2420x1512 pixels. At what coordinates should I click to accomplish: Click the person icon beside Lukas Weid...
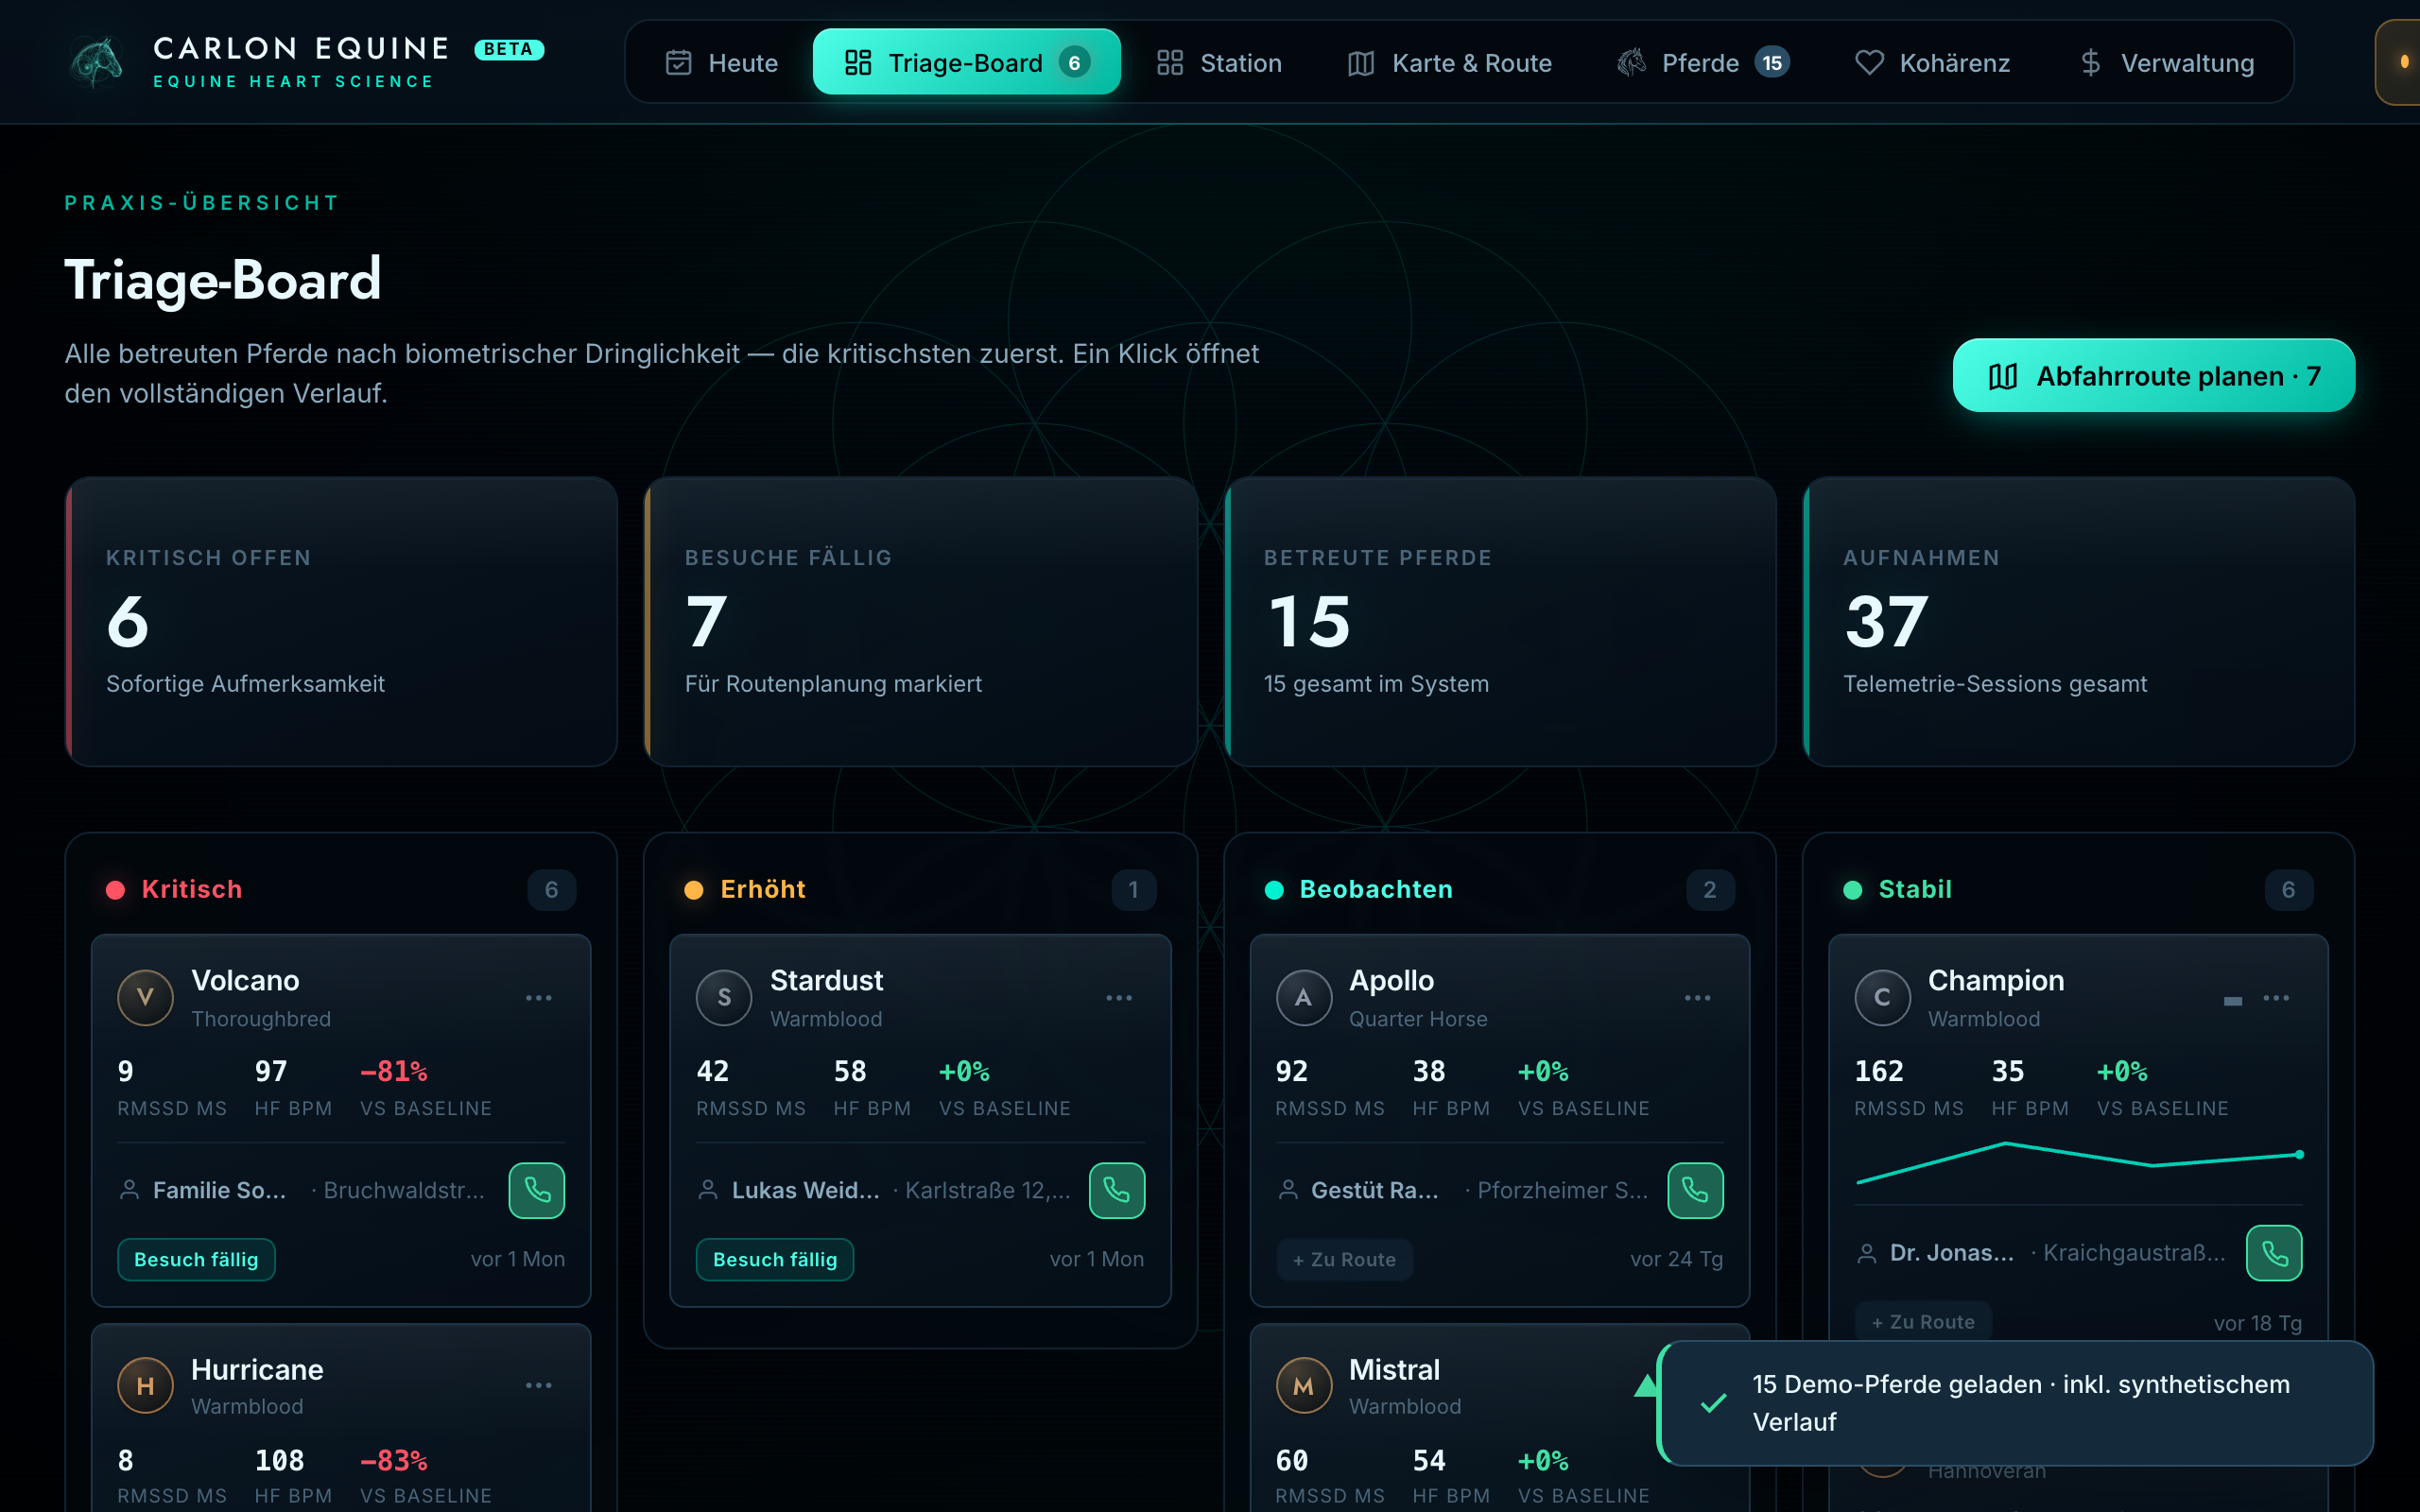coord(708,1190)
